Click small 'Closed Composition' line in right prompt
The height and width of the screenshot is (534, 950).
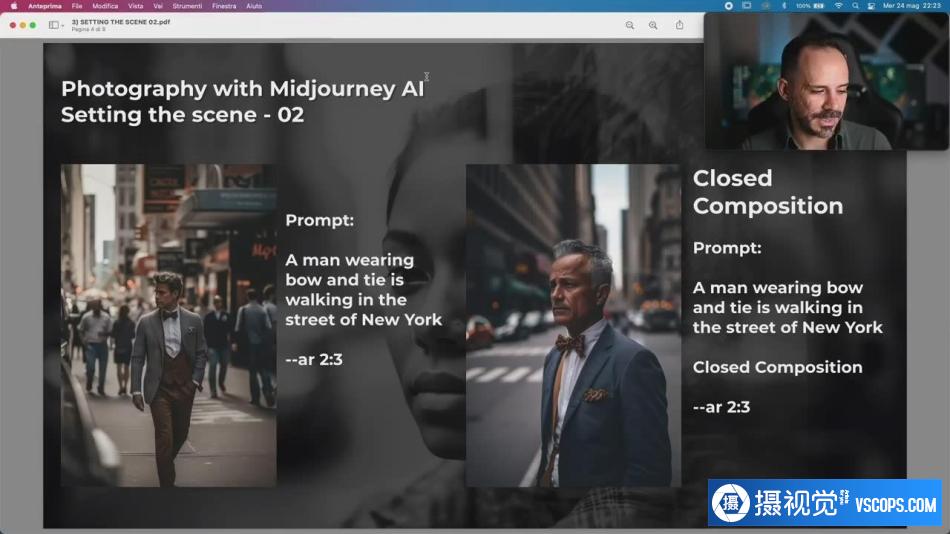pos(777,367)
